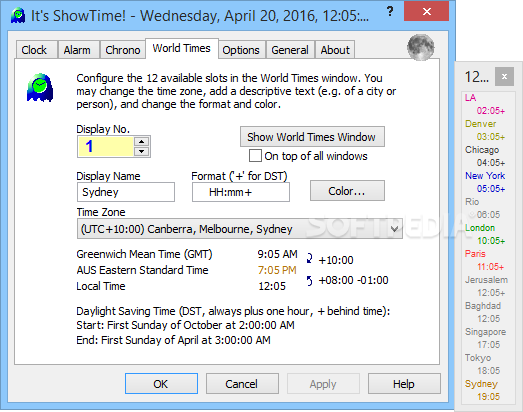Click the counterclockwise arrow beside +08:00 -01:00

pyautogui.click(x=310, y=281)
